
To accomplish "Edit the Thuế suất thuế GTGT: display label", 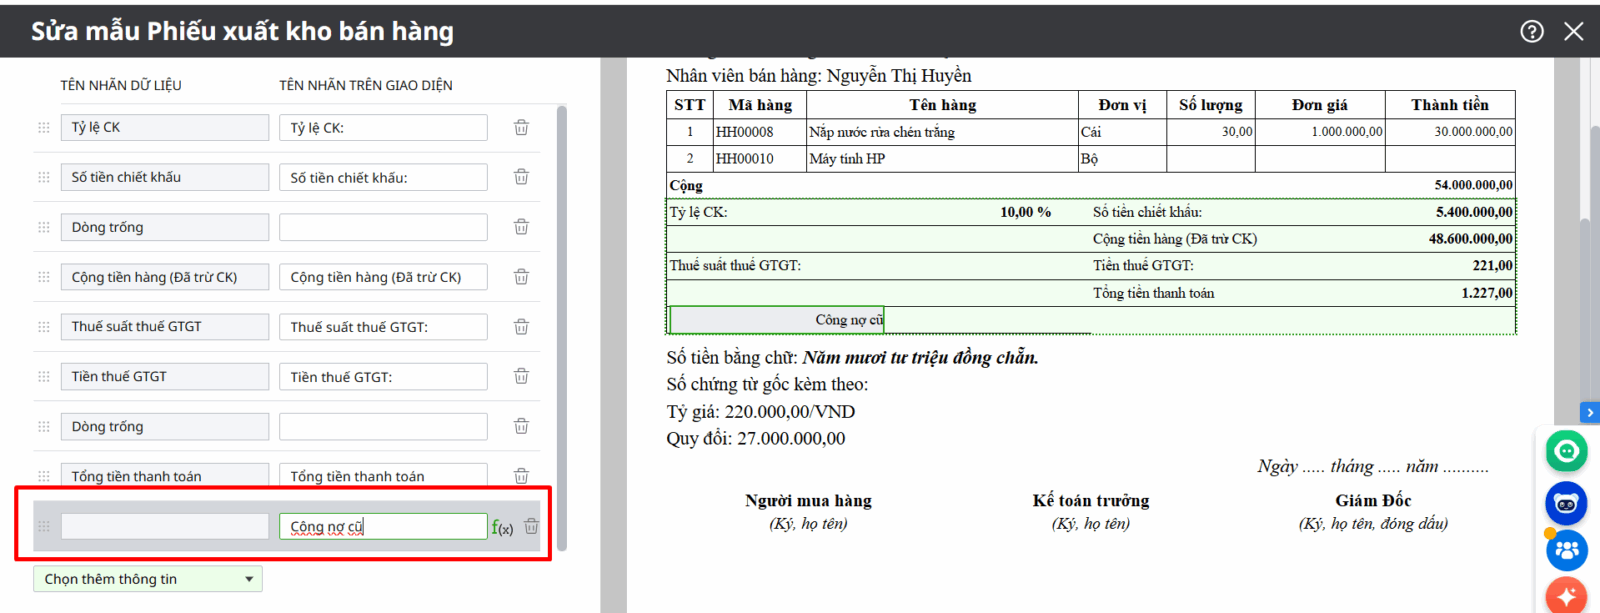I will point(383,327).
